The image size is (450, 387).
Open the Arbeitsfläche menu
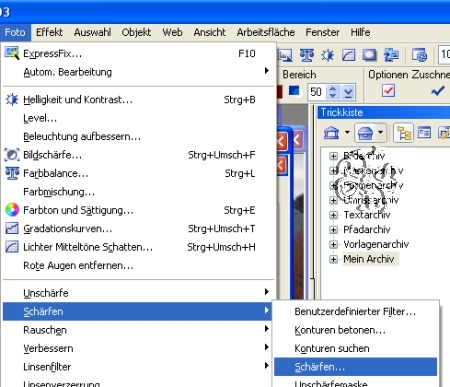tap(266, 32)
